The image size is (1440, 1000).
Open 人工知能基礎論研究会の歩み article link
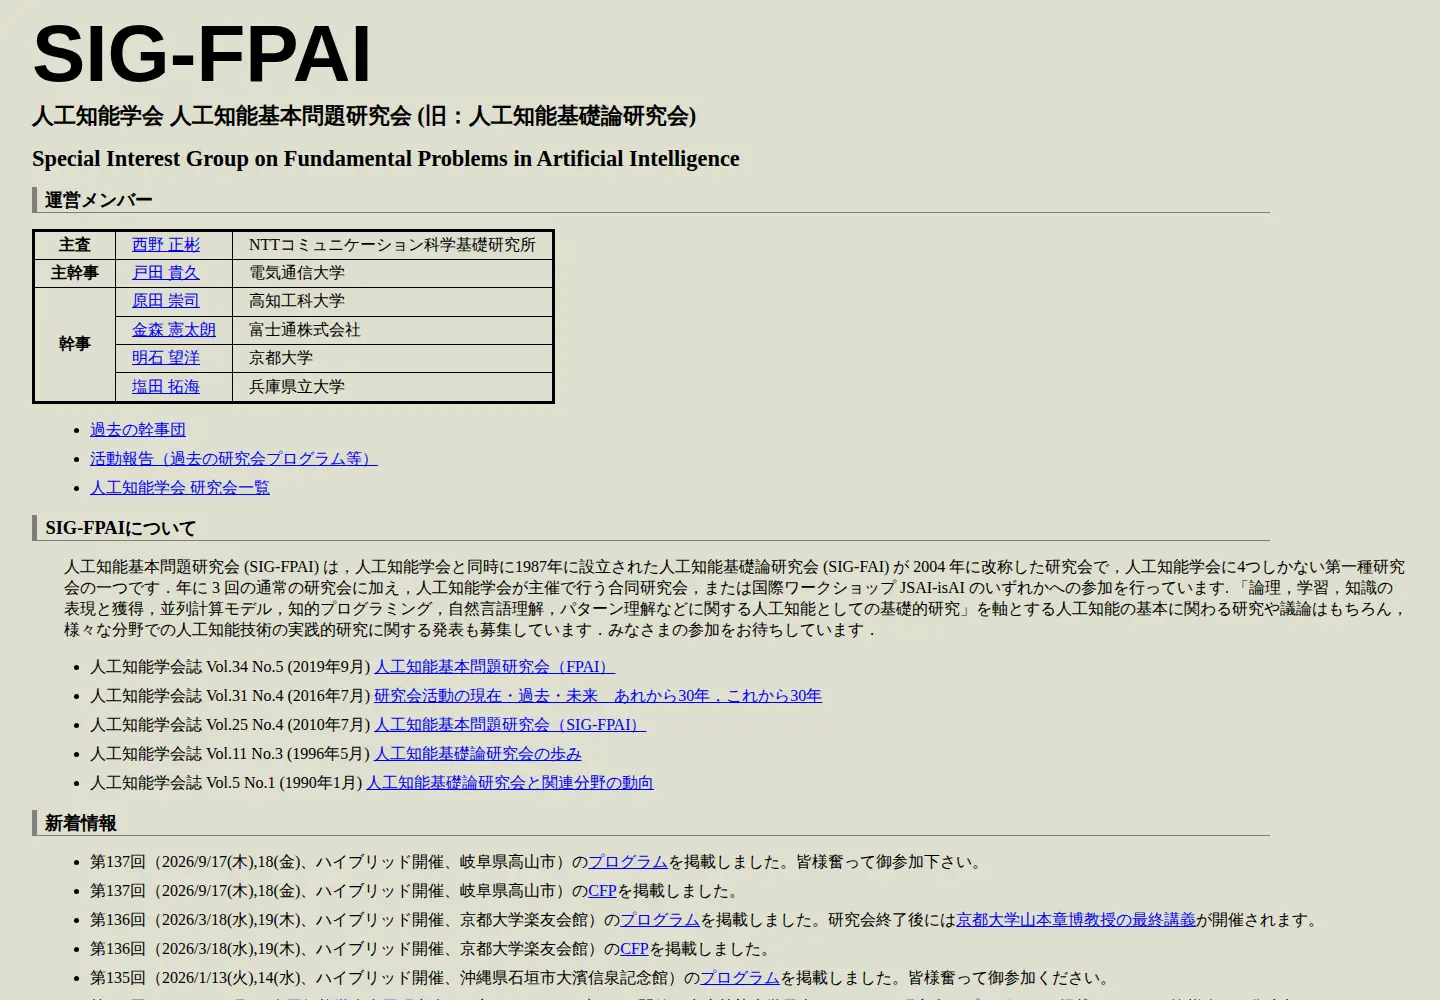(478, 754)
